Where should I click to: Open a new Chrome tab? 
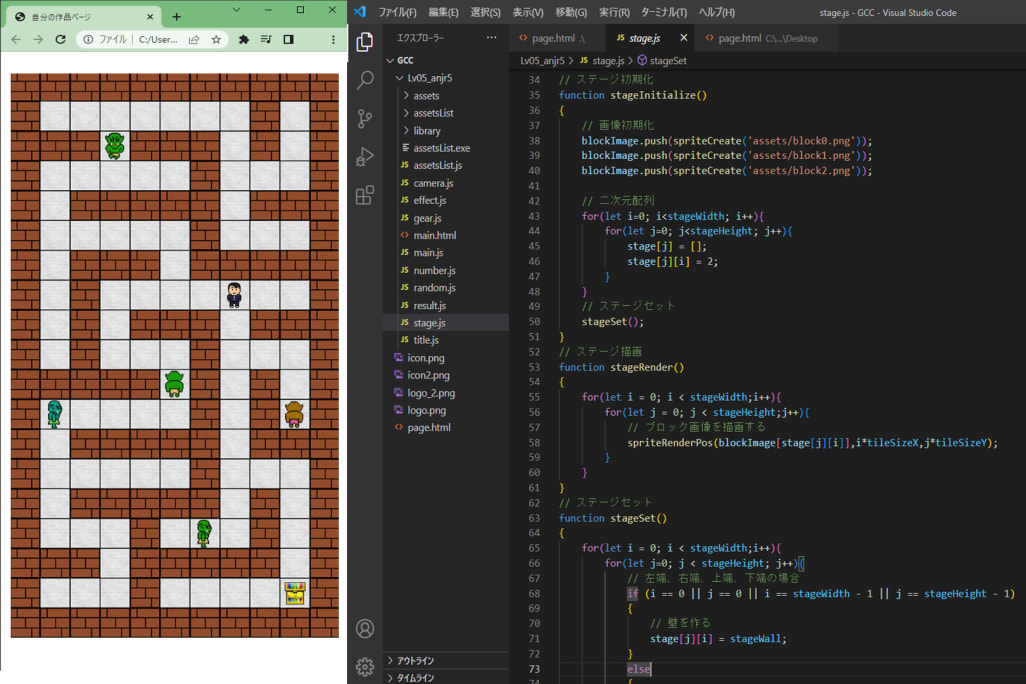click(177, 17)
